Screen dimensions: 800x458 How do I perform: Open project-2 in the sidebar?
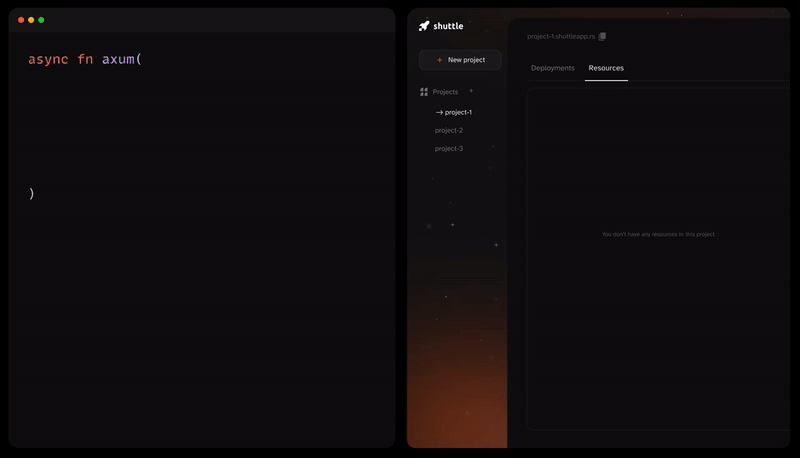tap(449, 131)
